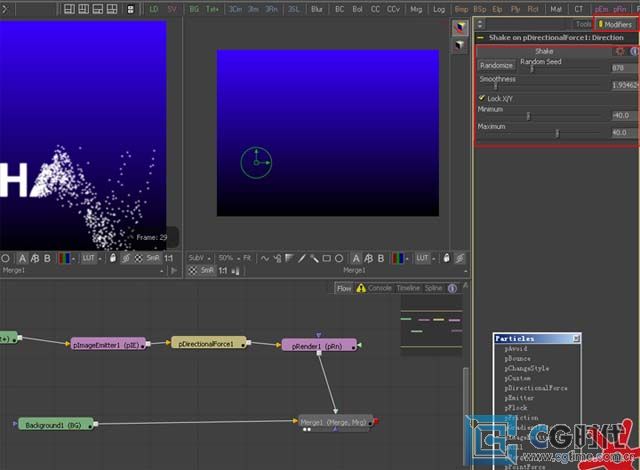The width and height of the screenshot is (640, 470).
Task: Open the Console tab
Action: pyautogui.click(x=380, y=288)
